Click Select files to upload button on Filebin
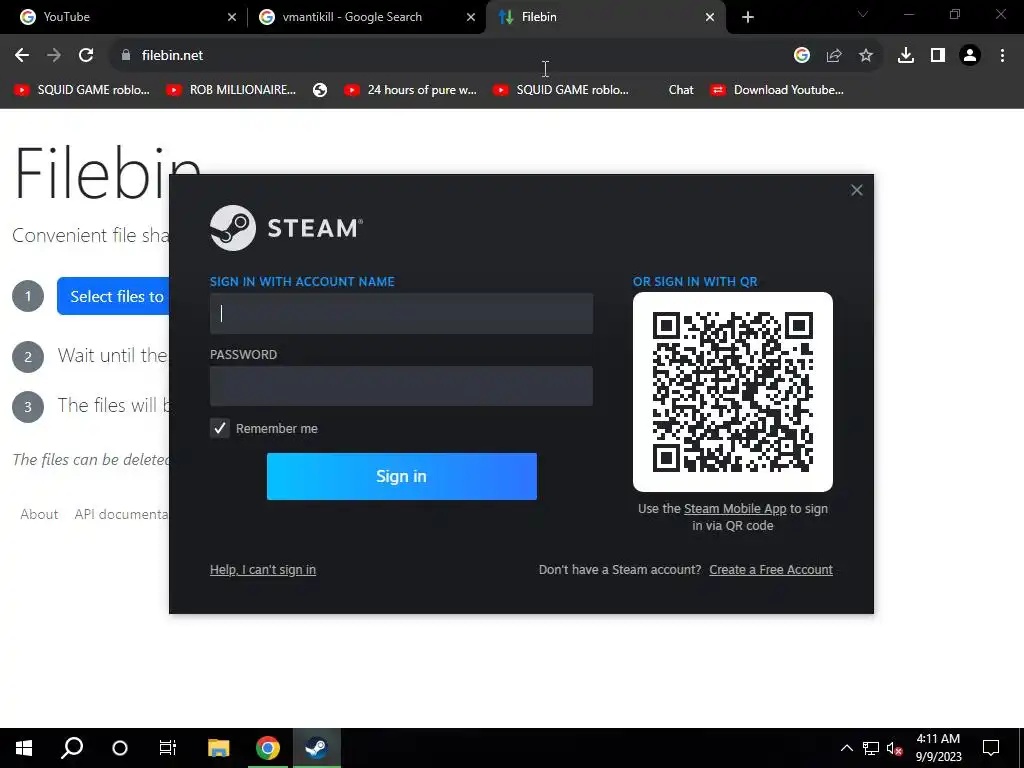Screen dimensions: 1024x768 coord(113,296)
